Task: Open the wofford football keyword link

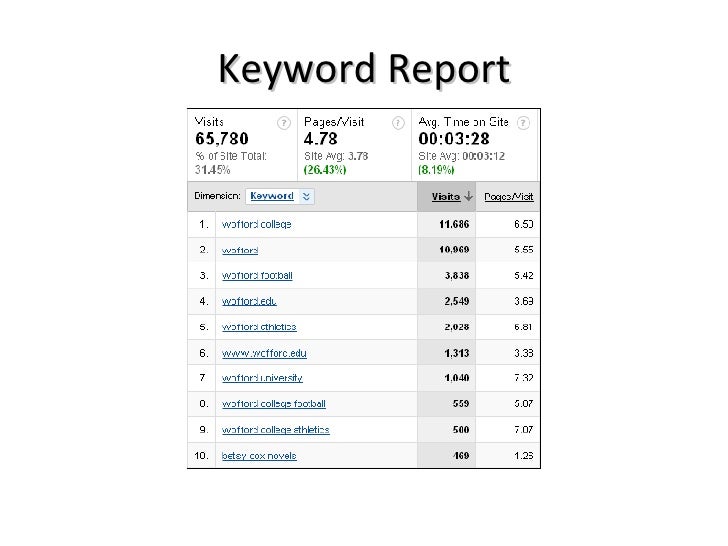Action: click(x=257, y=276)
